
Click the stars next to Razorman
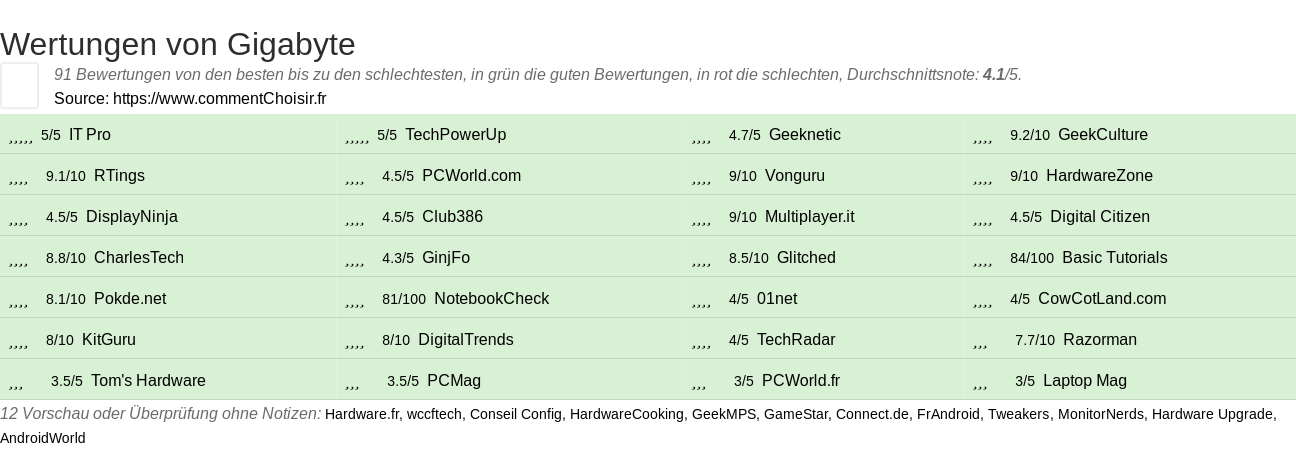(980, 340)
